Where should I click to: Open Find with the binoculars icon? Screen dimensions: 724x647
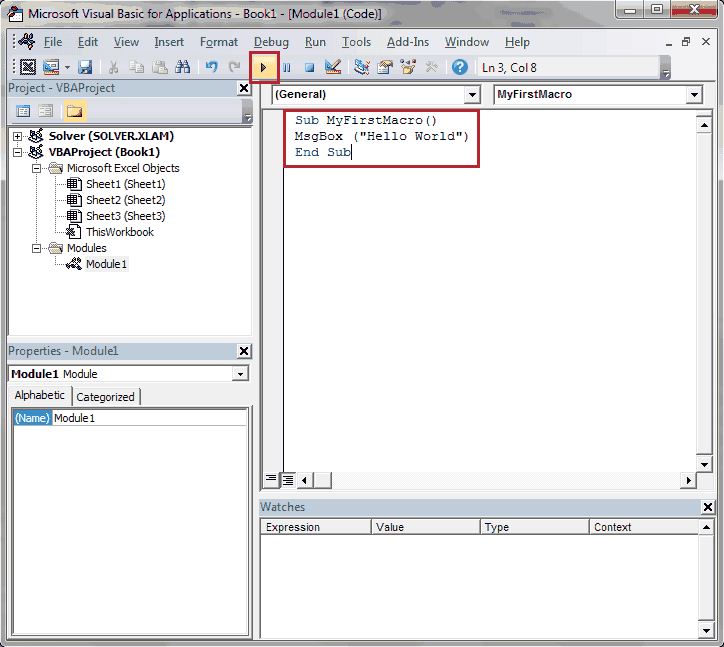(x=183, y=67)
